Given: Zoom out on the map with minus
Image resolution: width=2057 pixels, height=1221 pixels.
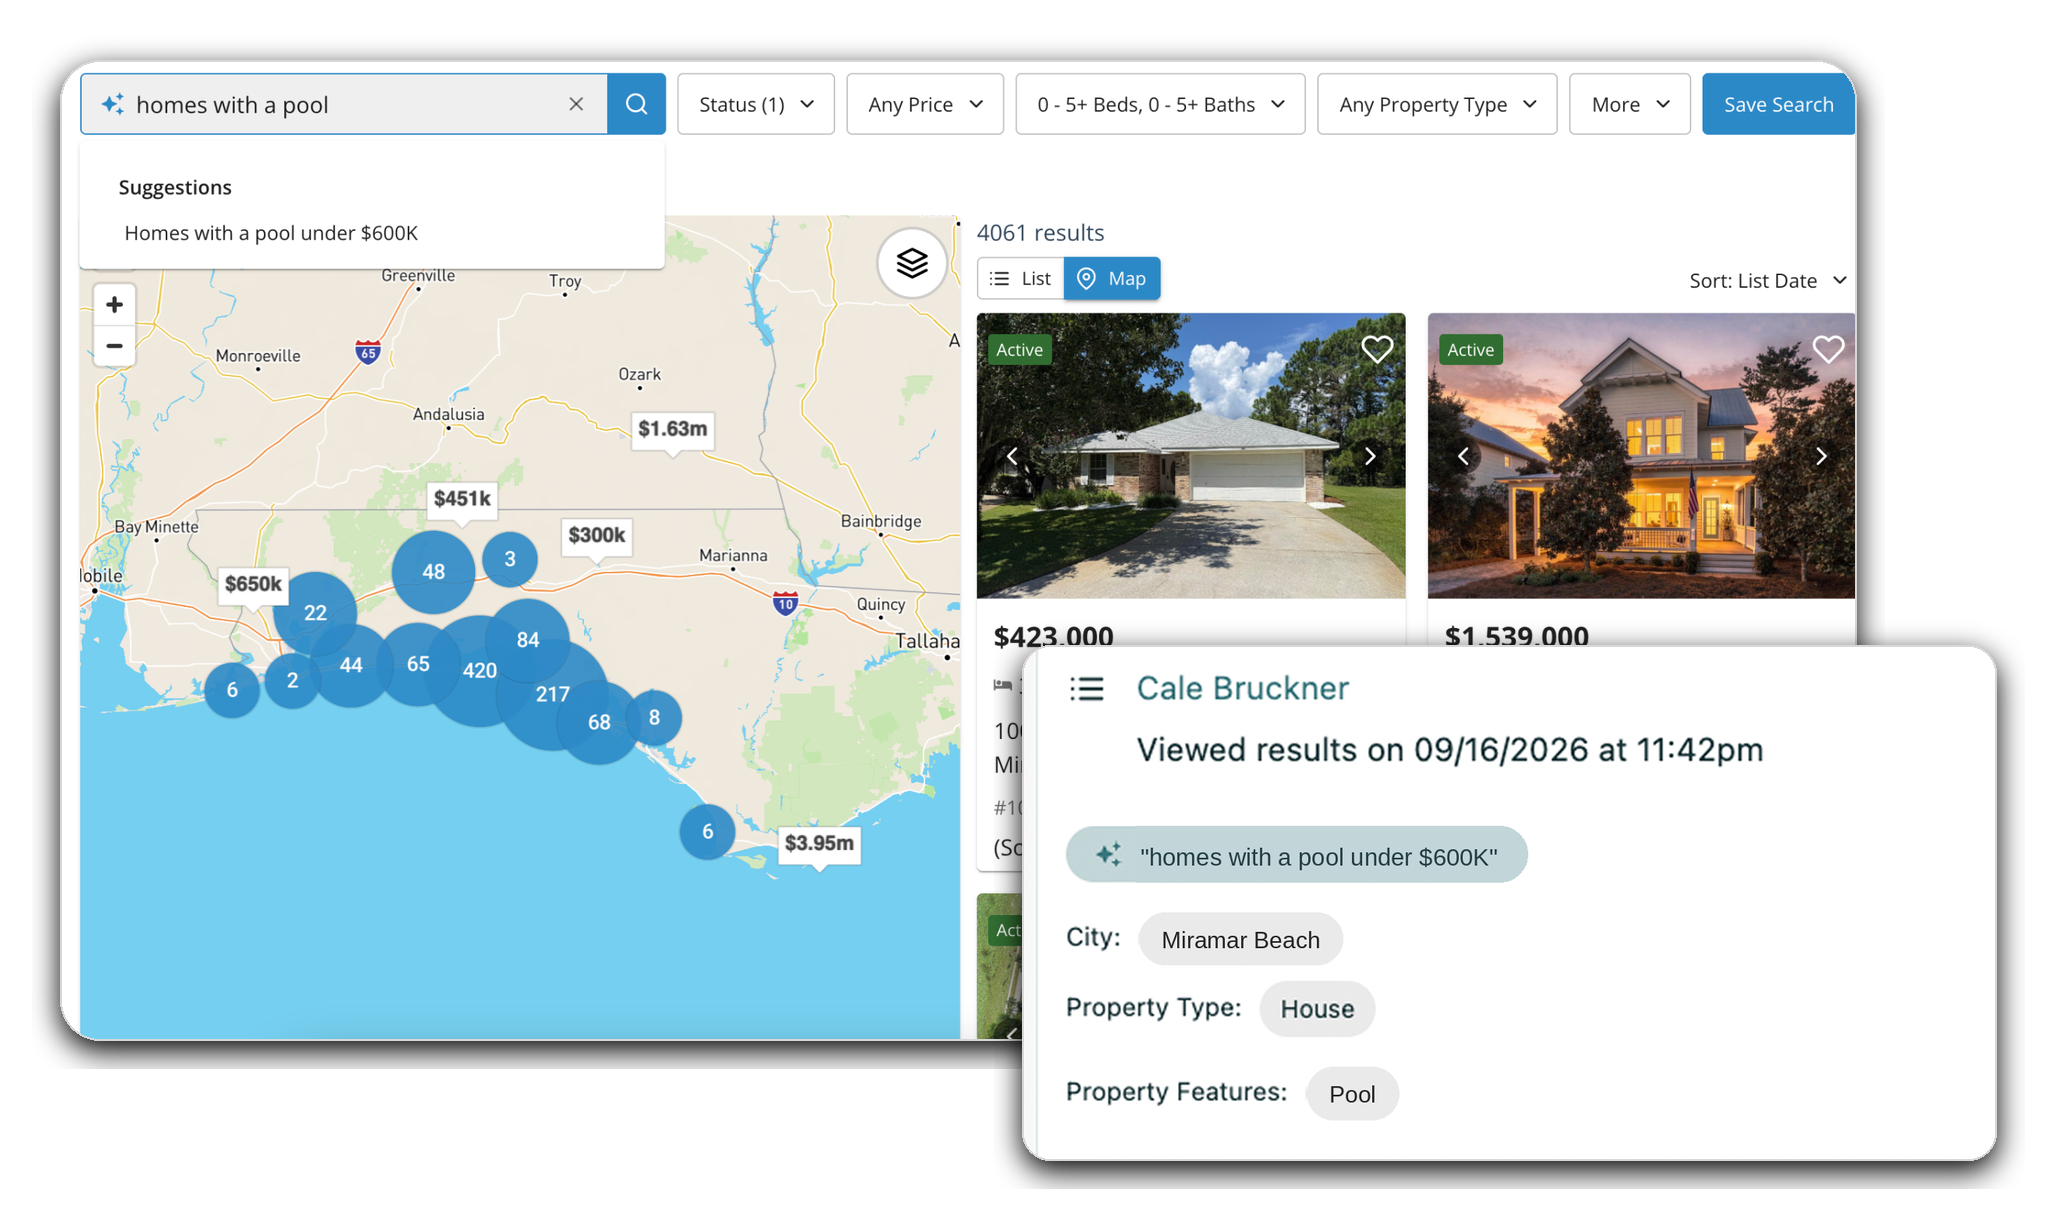Looking at the screenshot, I should (x=114, y=346).
